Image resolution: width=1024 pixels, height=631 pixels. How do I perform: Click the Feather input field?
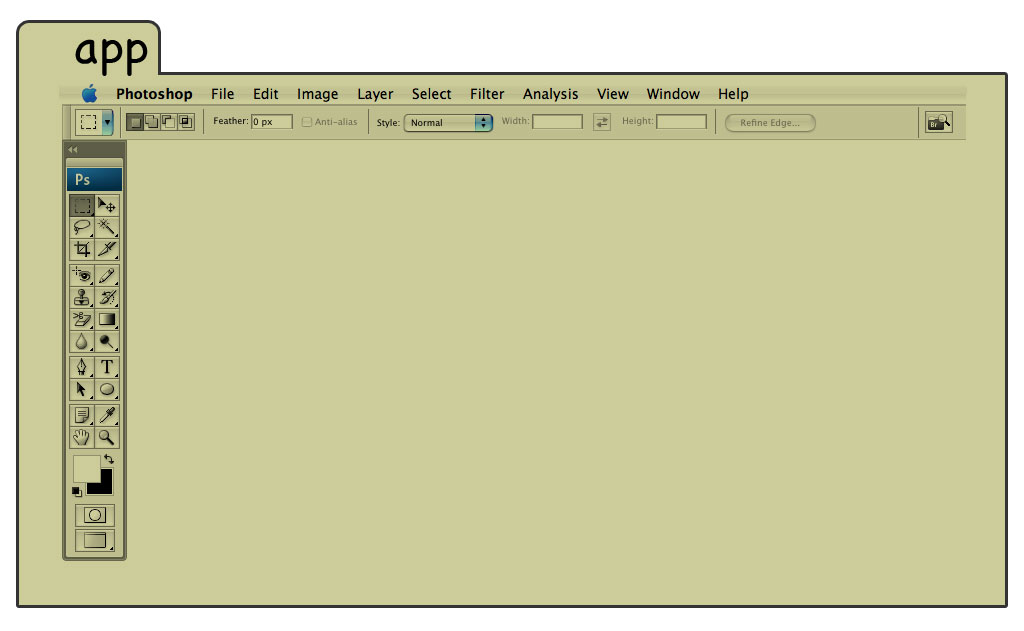coord(272,121)
